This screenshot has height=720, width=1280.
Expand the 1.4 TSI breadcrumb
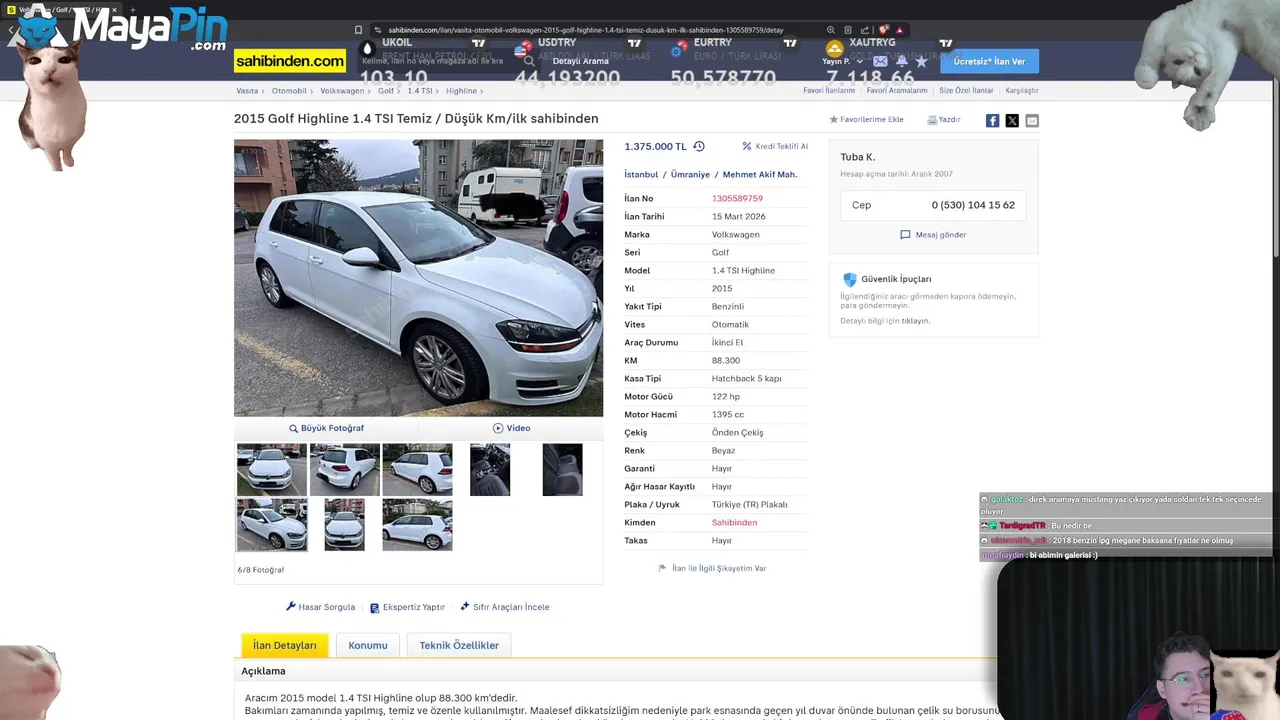point(422,91)
